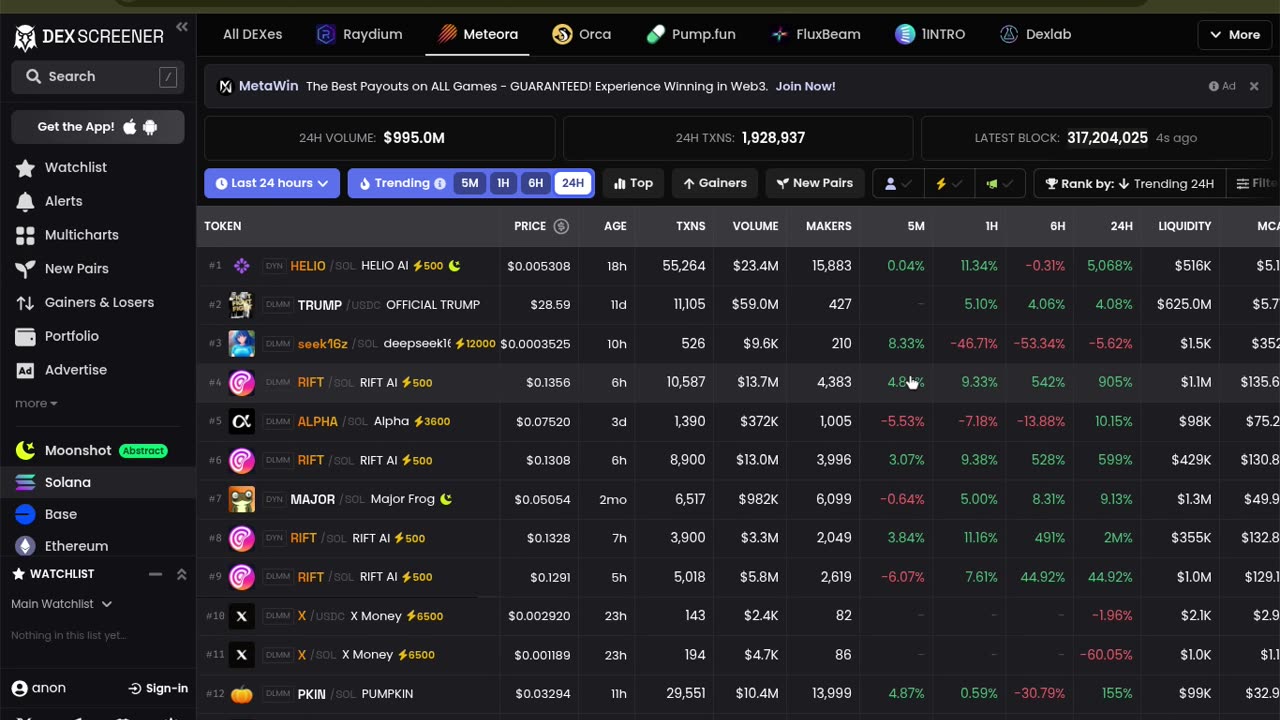Switch to Meteora DEX tab
The height and width of the screenshot is (720, 1280).
pyautogui.click(x=478, y=34)
